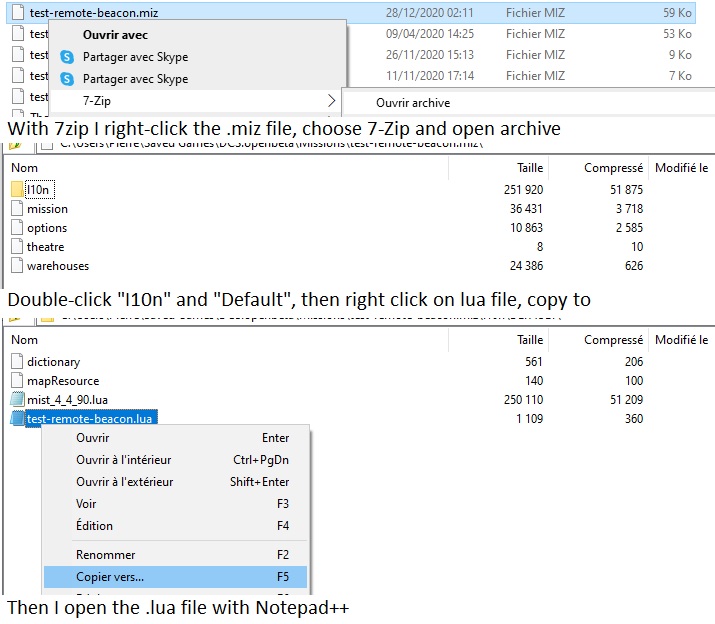Click date 26/11/2020 15:13 cell
The image size is (715, 624).
[430, 55]
